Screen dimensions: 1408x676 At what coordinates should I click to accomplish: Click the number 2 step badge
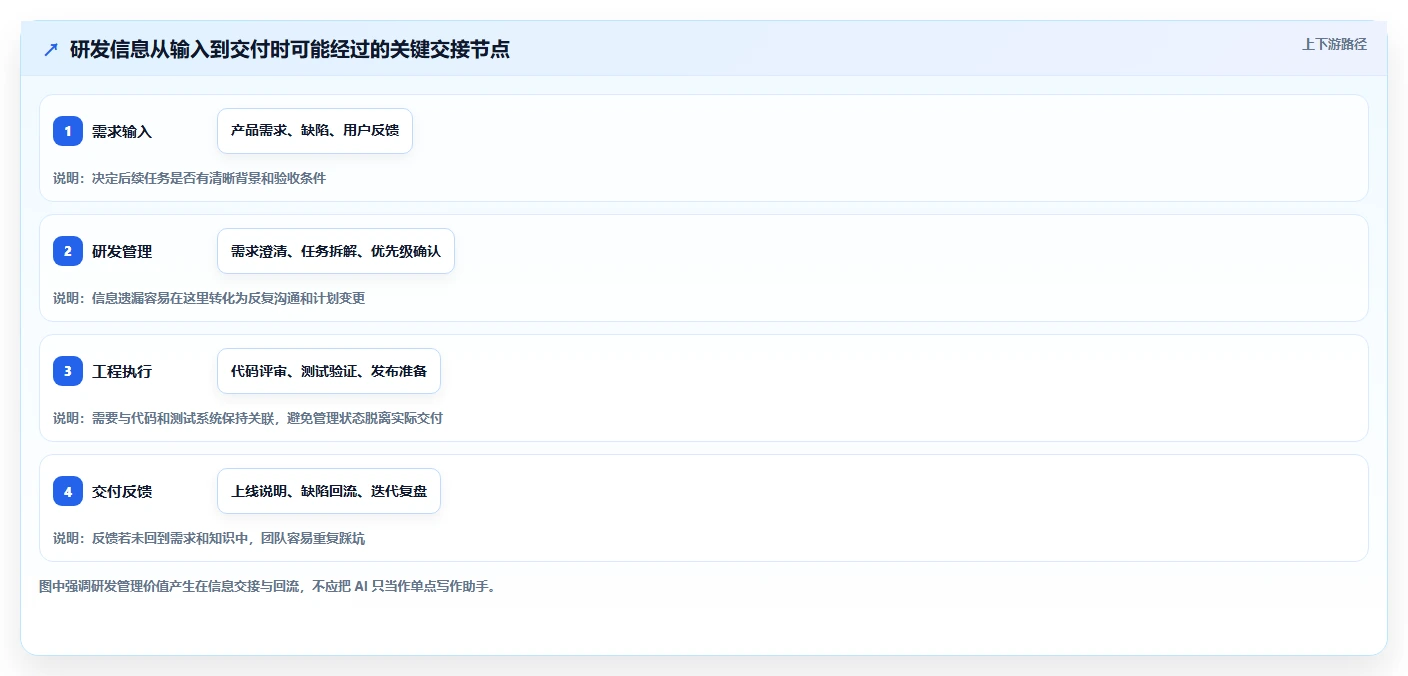click(68, 251)
